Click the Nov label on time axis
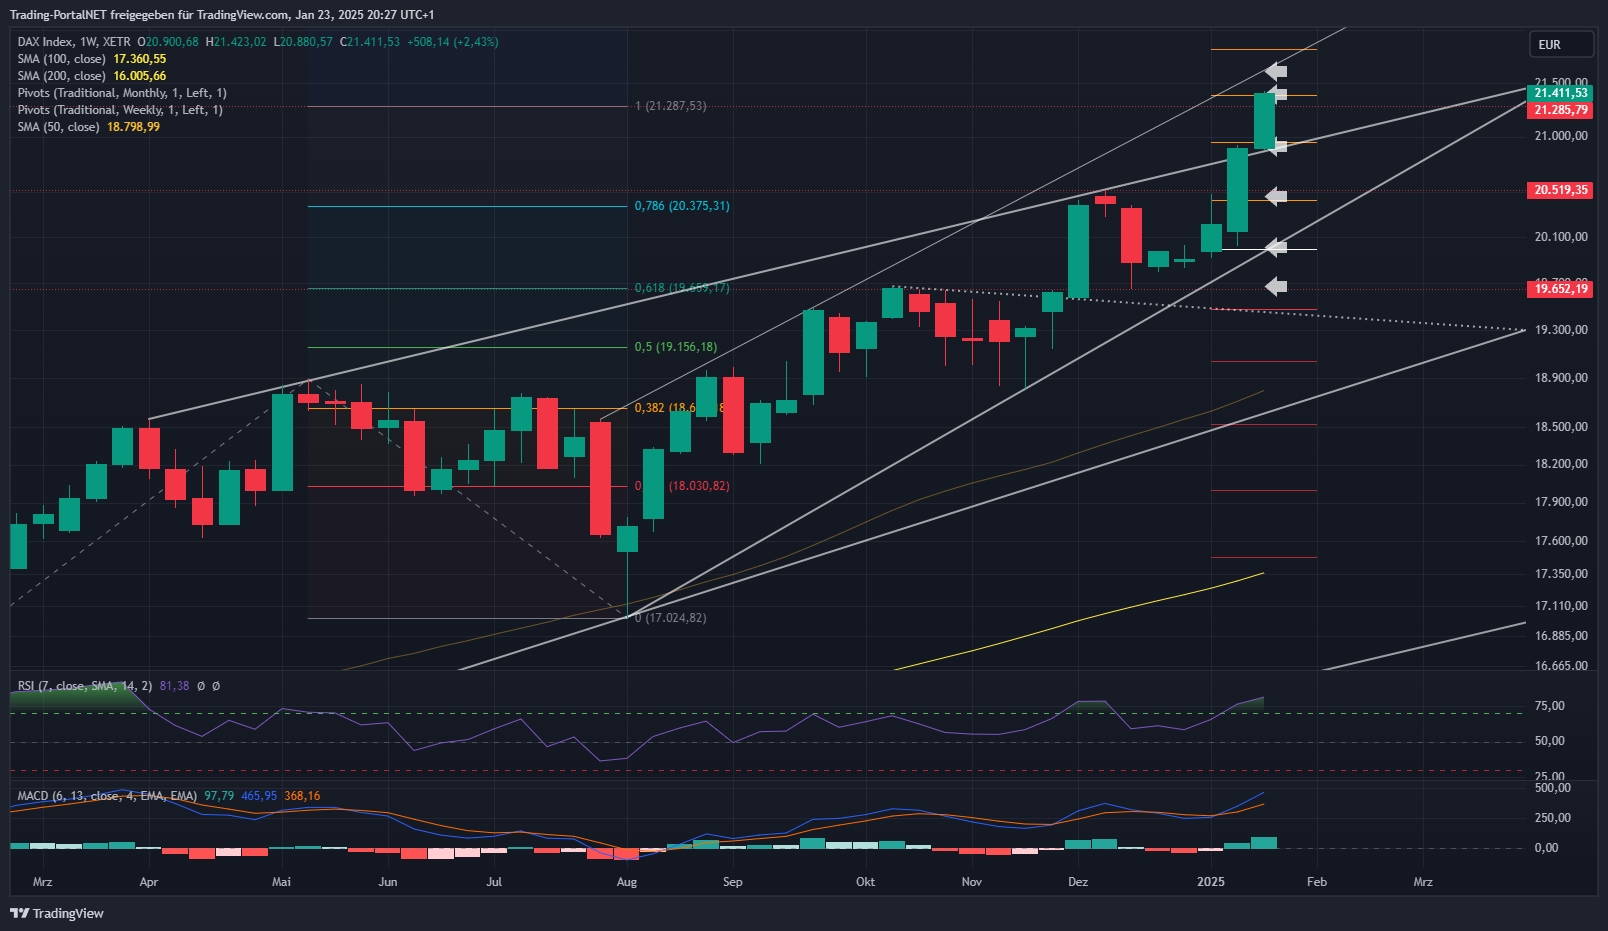 point(972,882)
